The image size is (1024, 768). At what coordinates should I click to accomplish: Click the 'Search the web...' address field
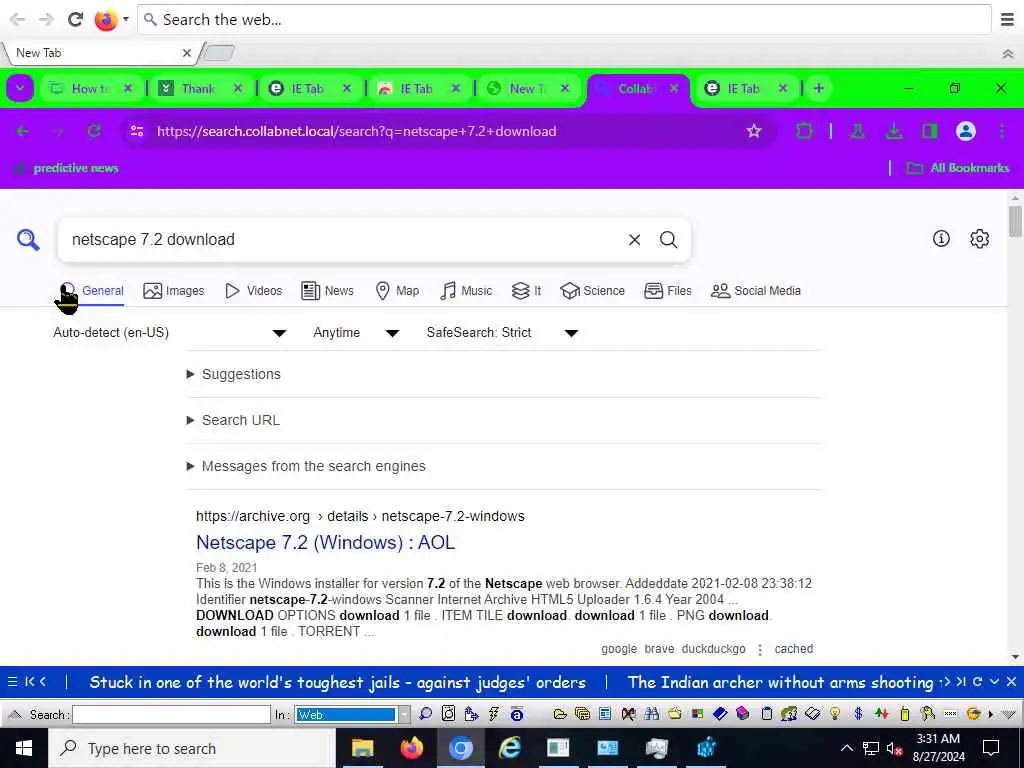[564, 20]
